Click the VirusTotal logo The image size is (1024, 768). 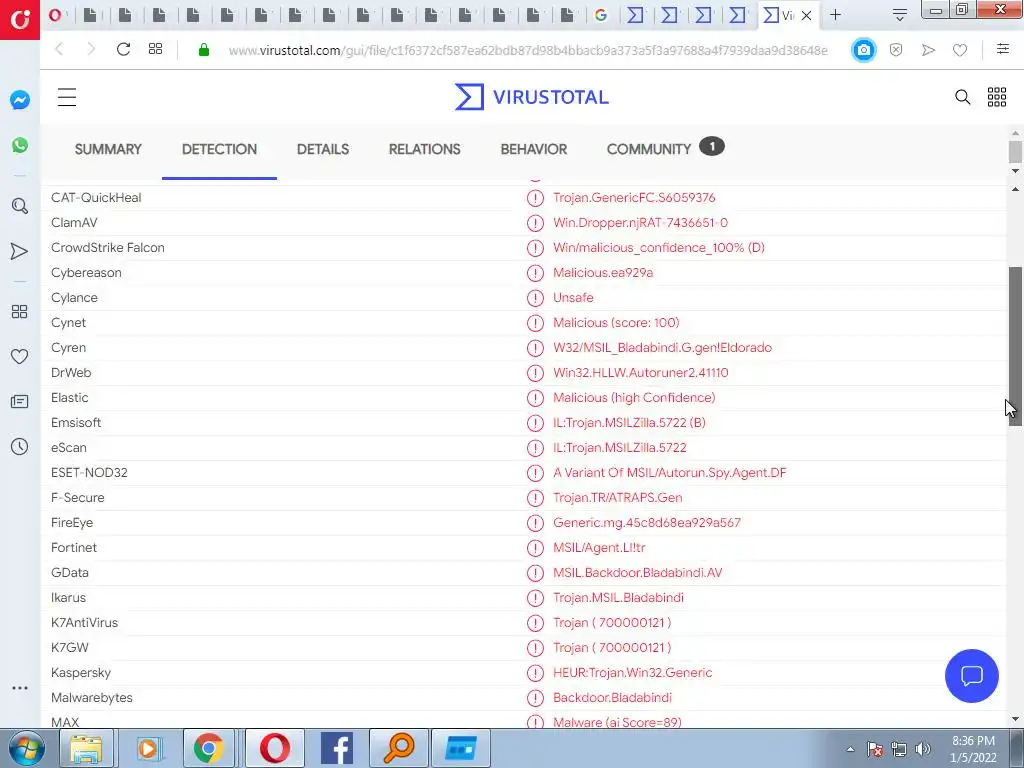532,97
